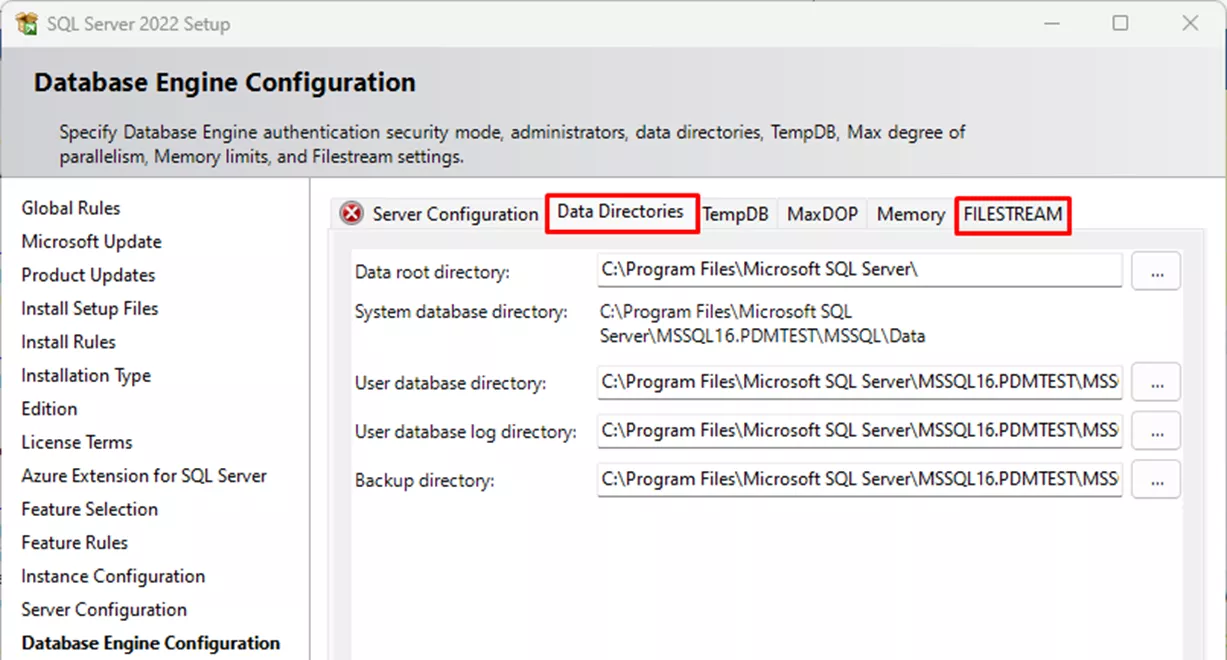
Task: Open the TempDB tab
Action: (735, 214)
